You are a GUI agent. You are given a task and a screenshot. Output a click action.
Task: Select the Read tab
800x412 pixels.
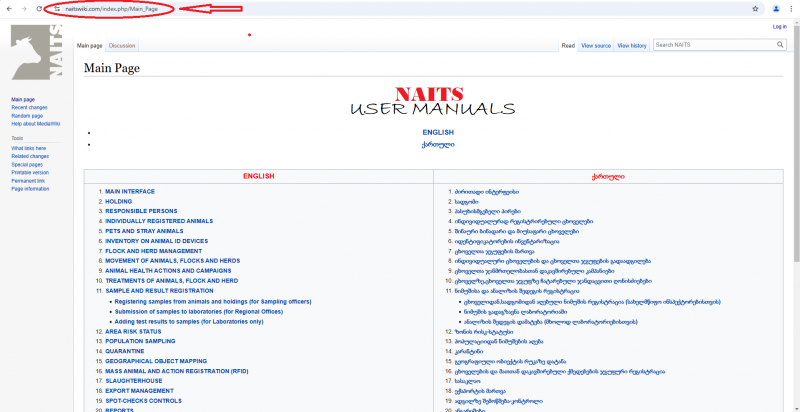point(568,46)
